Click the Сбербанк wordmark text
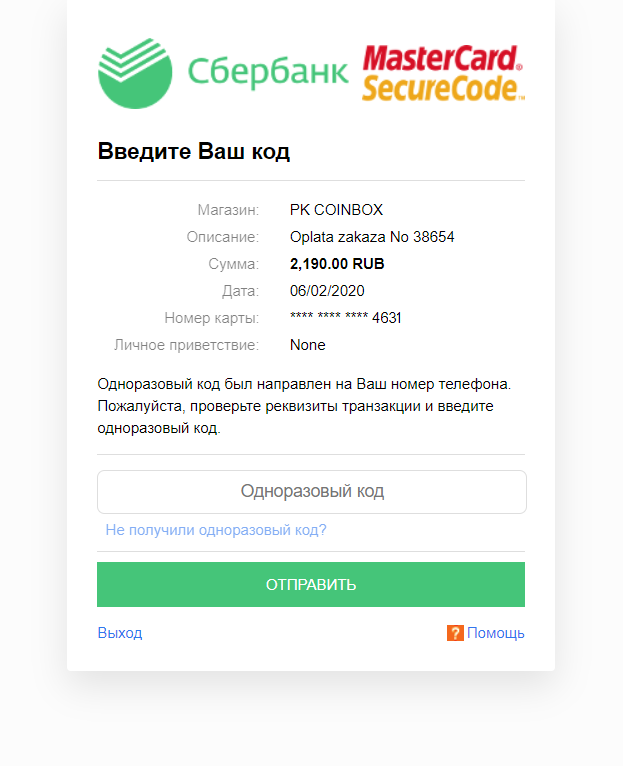The width and height of the screenshot is (623, 766). tap(268, 72)
